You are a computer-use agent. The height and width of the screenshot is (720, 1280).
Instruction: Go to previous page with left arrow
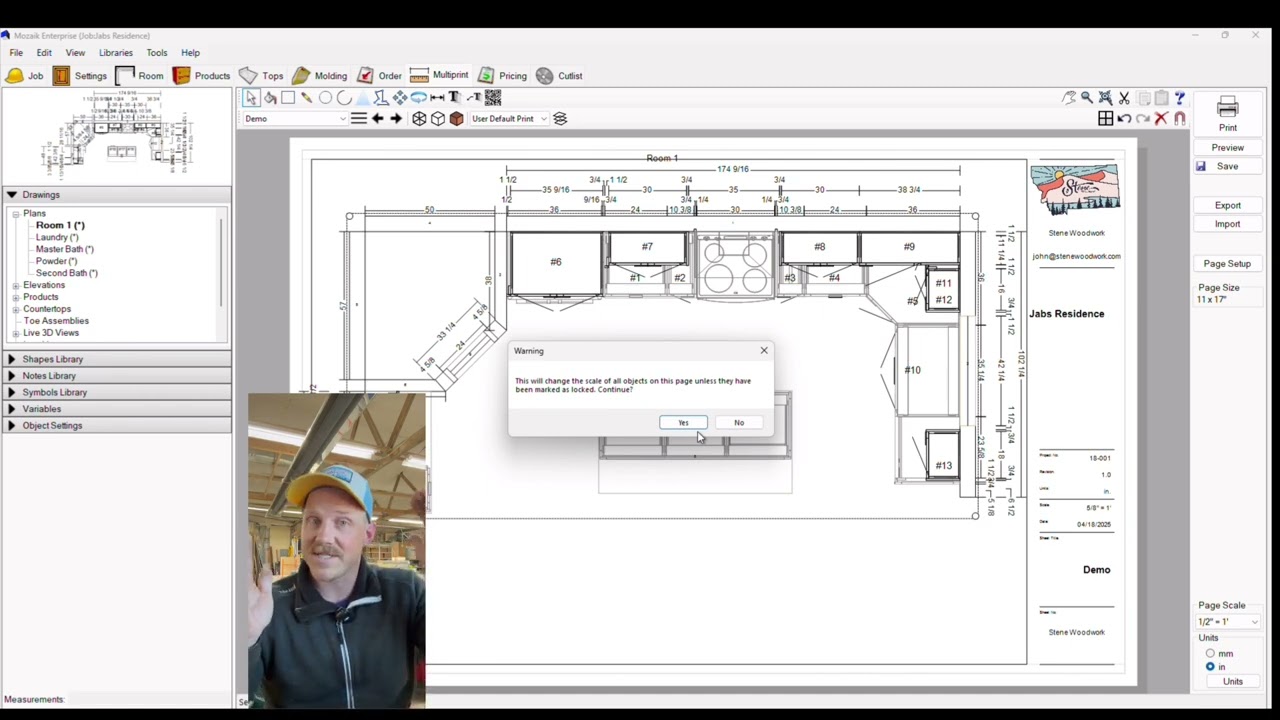click(x=378, y=118)
